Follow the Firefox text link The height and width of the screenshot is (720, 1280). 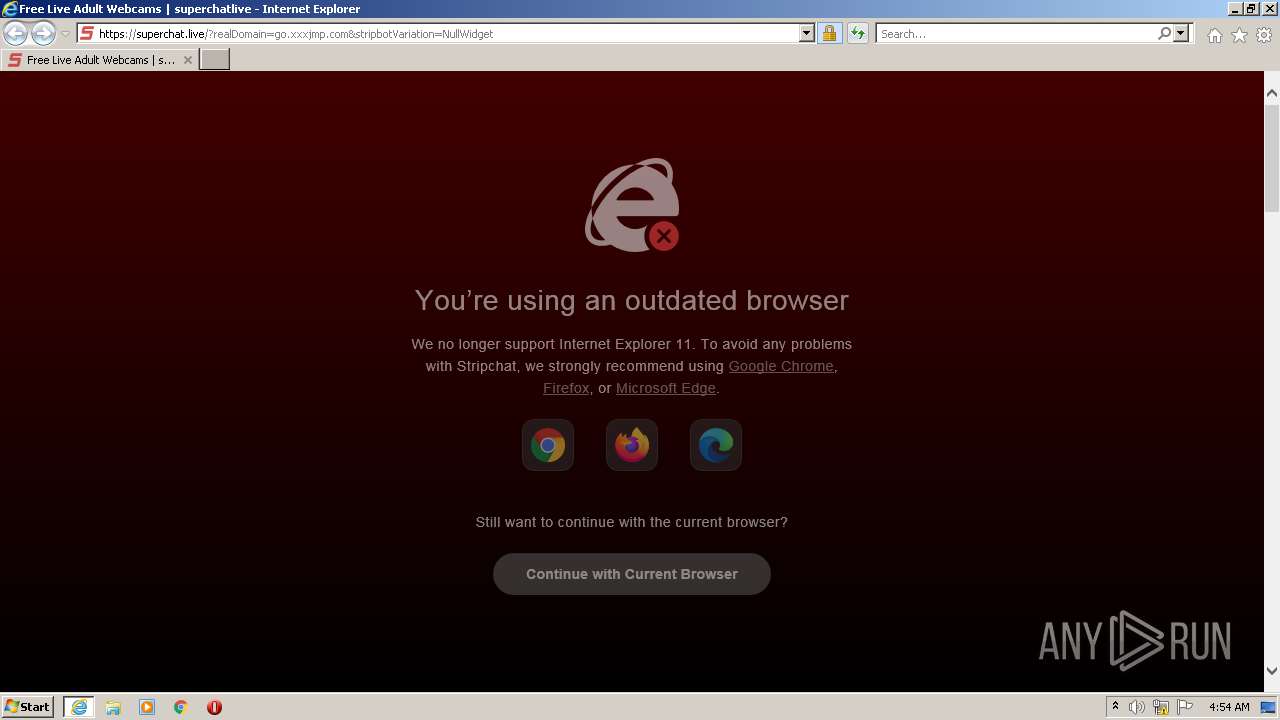566,388
